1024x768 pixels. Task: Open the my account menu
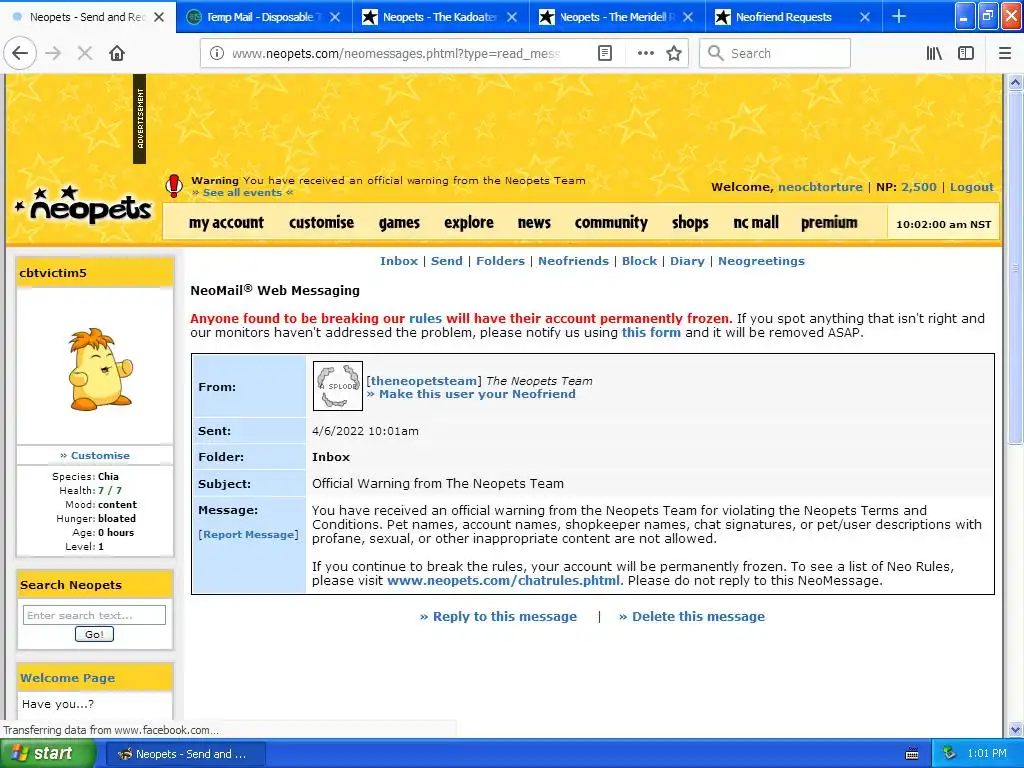pyautogui.click(x=226, y=223)
